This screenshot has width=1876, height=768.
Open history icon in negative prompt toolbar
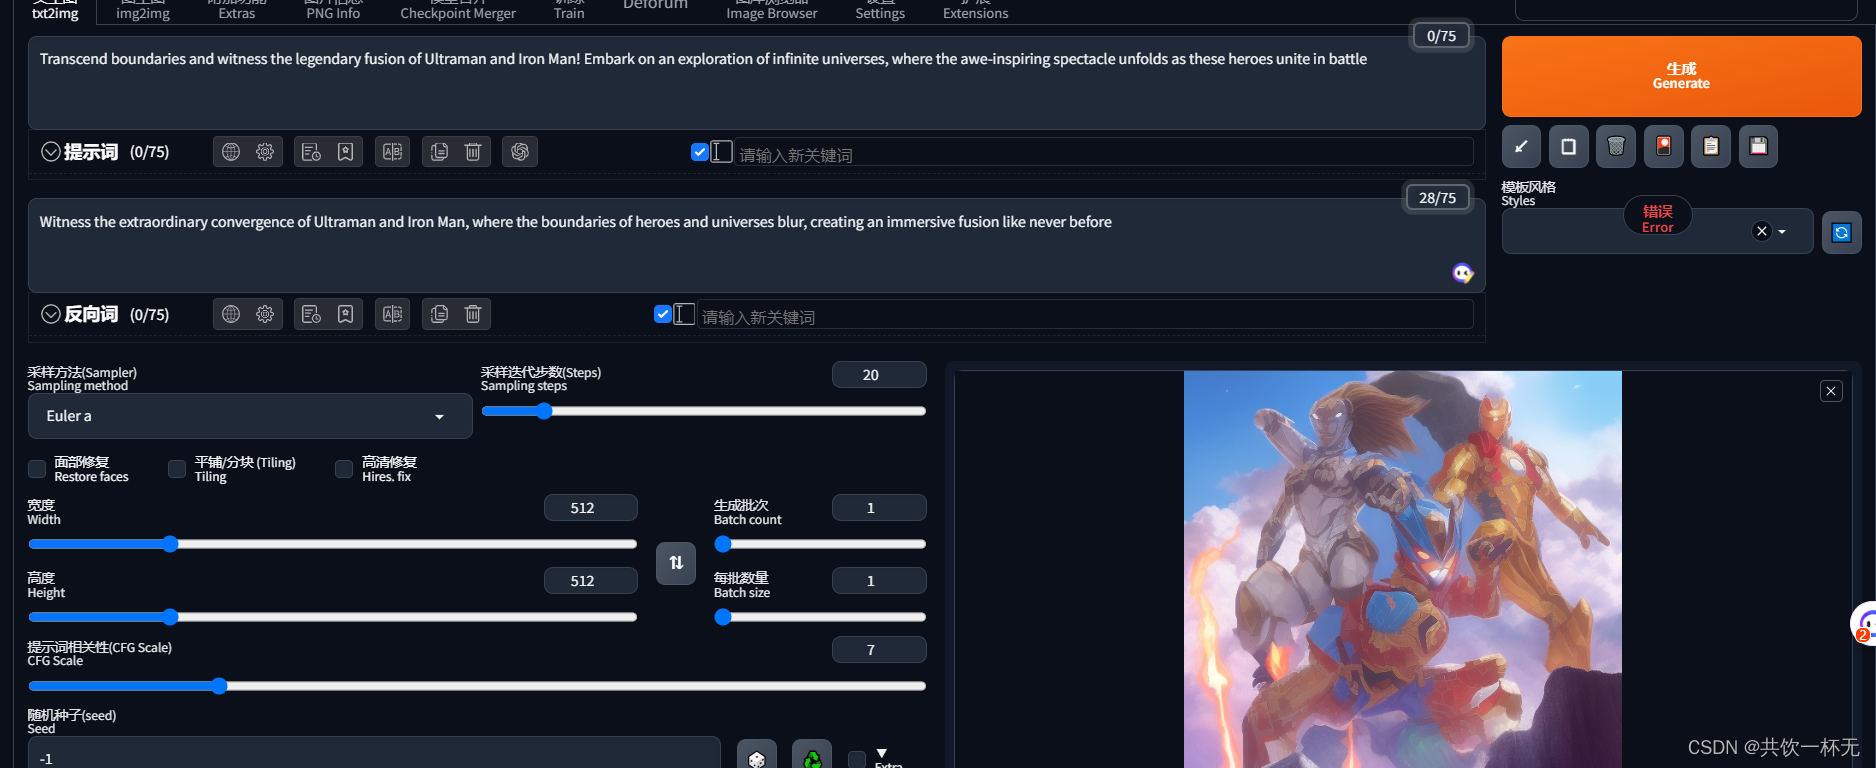(x=311, y=314)
